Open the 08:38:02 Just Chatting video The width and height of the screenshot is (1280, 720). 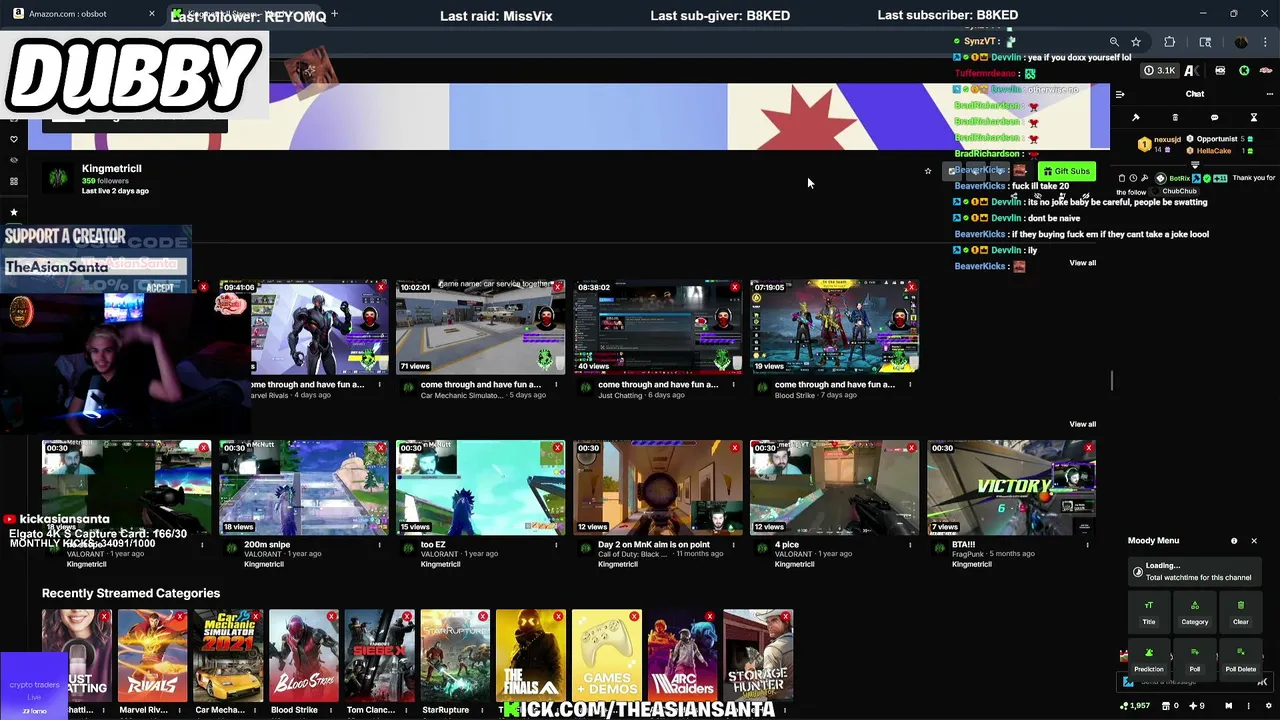tap(657, 326)
